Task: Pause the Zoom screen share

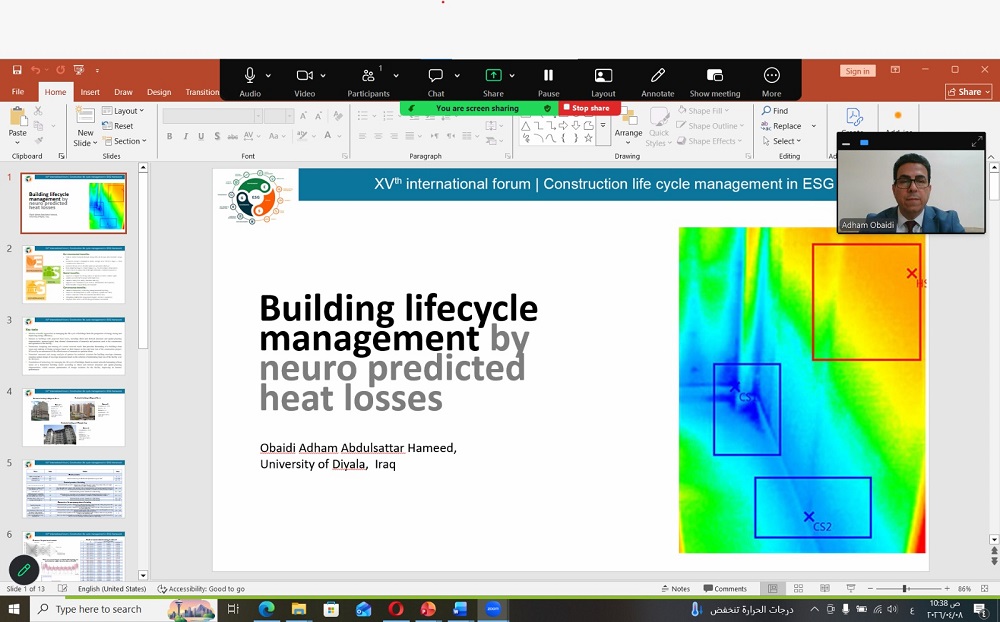Action: click(x=548, y=76)
